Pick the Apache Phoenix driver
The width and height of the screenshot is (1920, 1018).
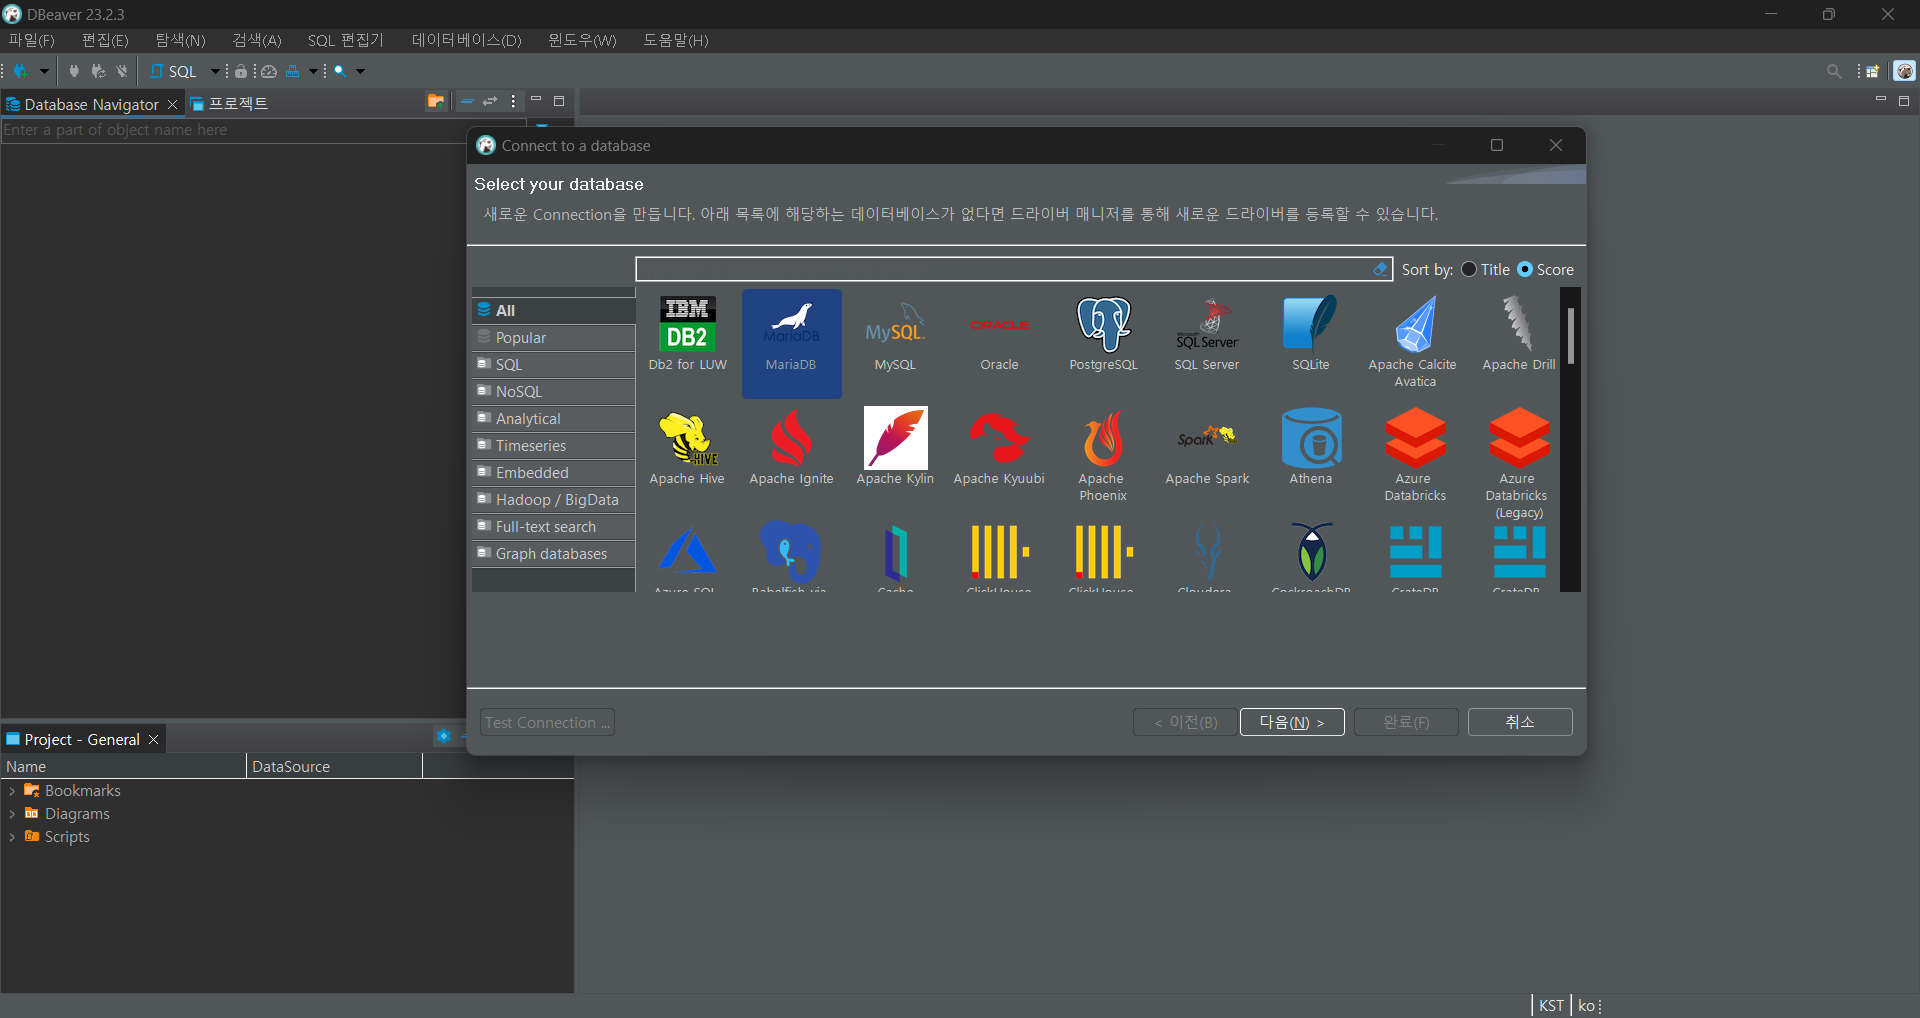coord(1103,455)
